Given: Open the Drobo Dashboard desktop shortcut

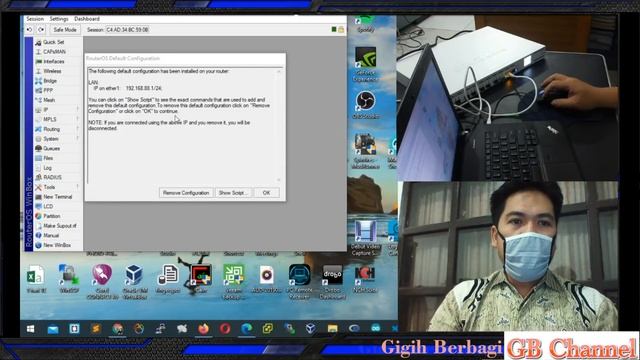Looking at the screenshot, I should [332, 282].
